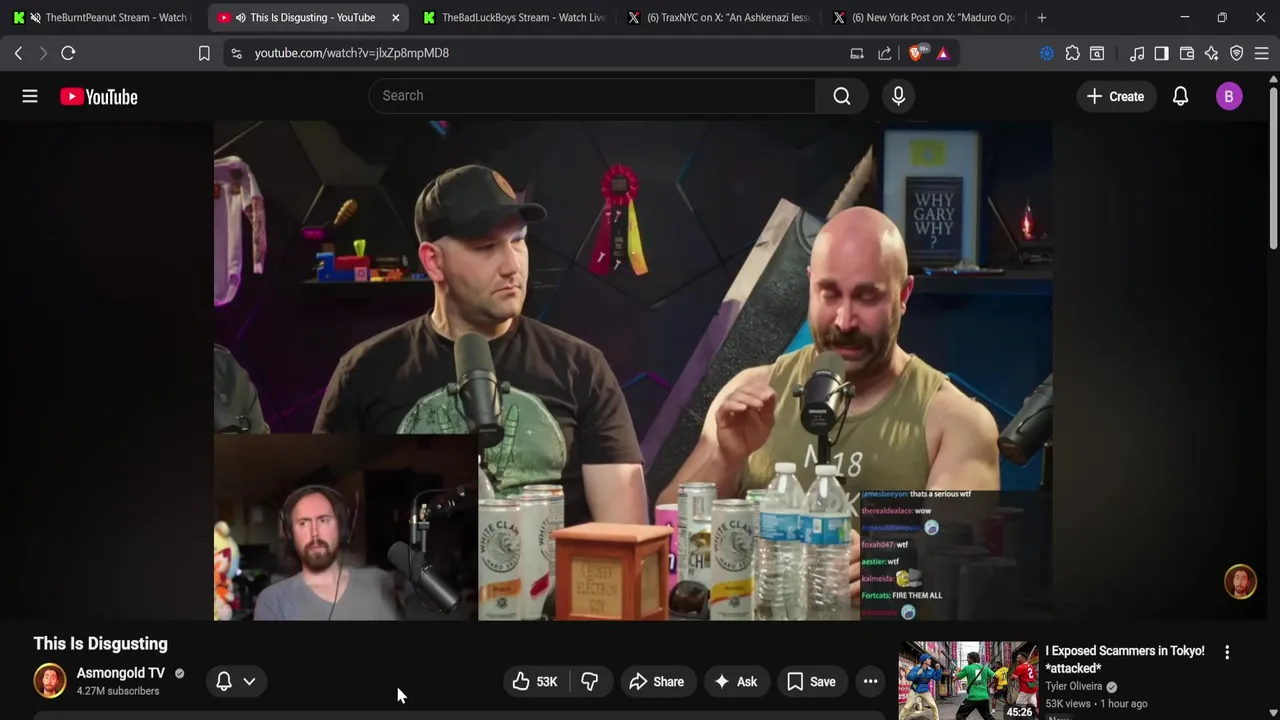The height and width of the screenshot is (720, 1280).
Task: Open a new browser tab
Action: tap(1042, 17)
